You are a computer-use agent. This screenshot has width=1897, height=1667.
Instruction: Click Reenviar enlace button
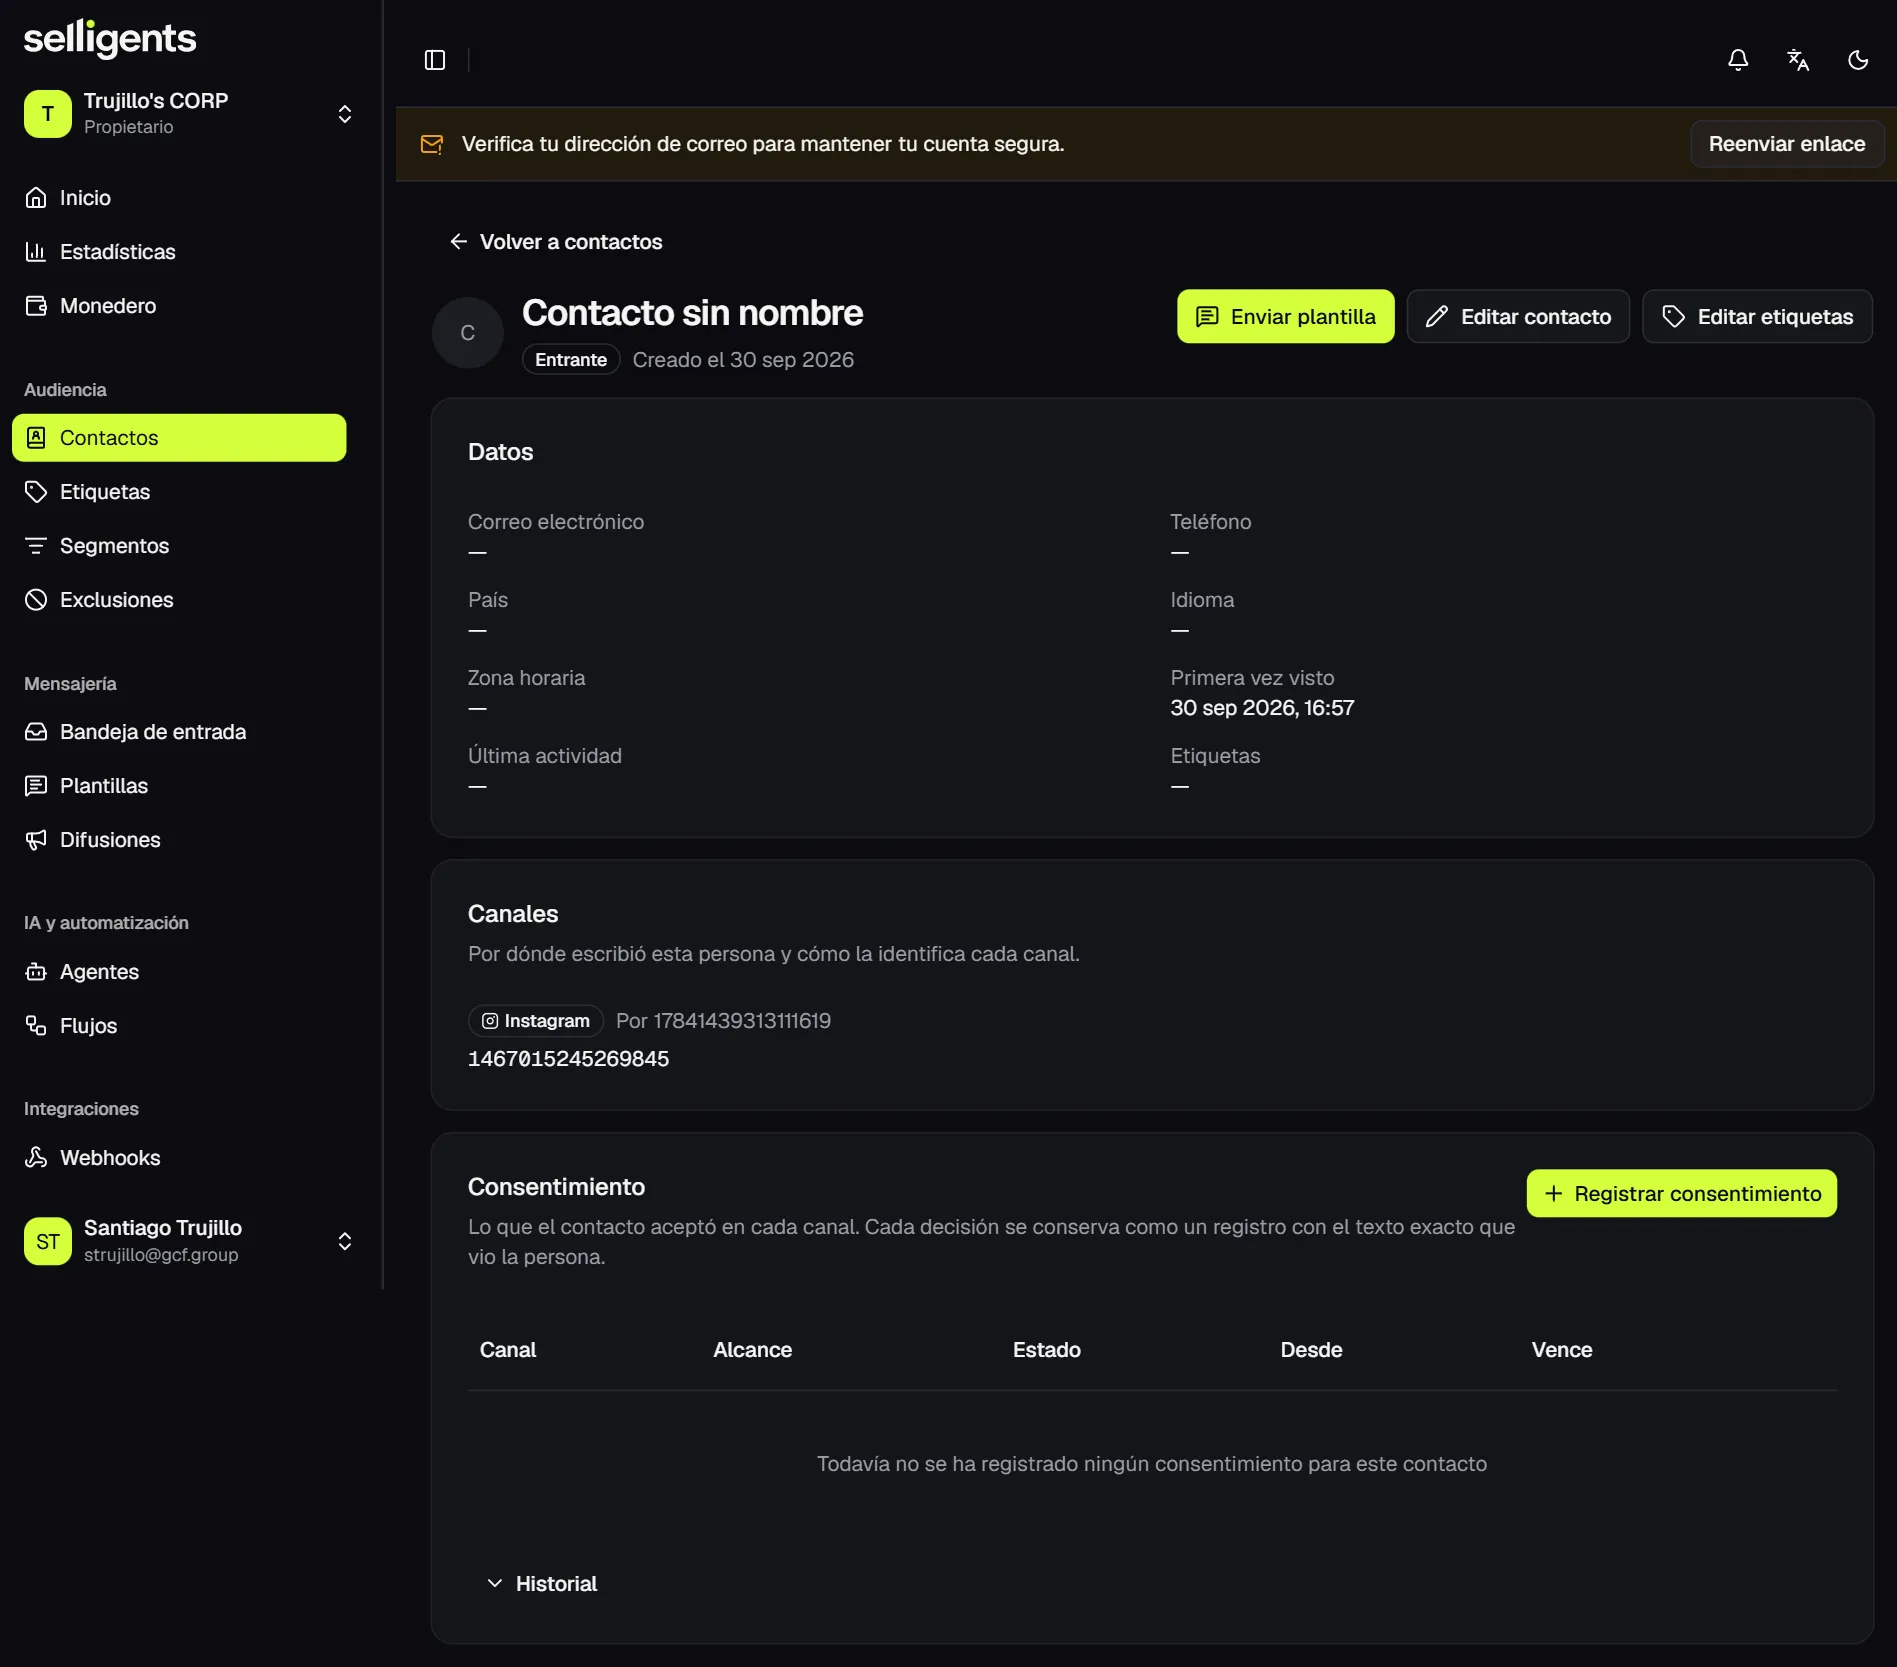1787,144
